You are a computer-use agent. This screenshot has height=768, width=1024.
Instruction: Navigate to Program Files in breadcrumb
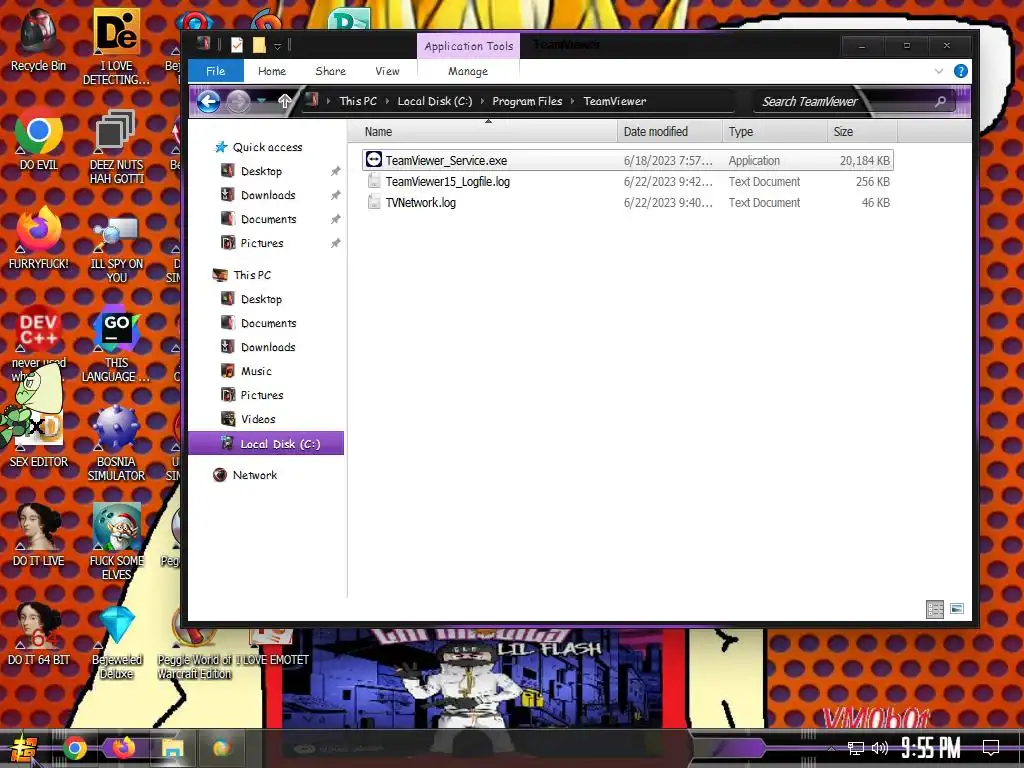(x=527, y=101)
